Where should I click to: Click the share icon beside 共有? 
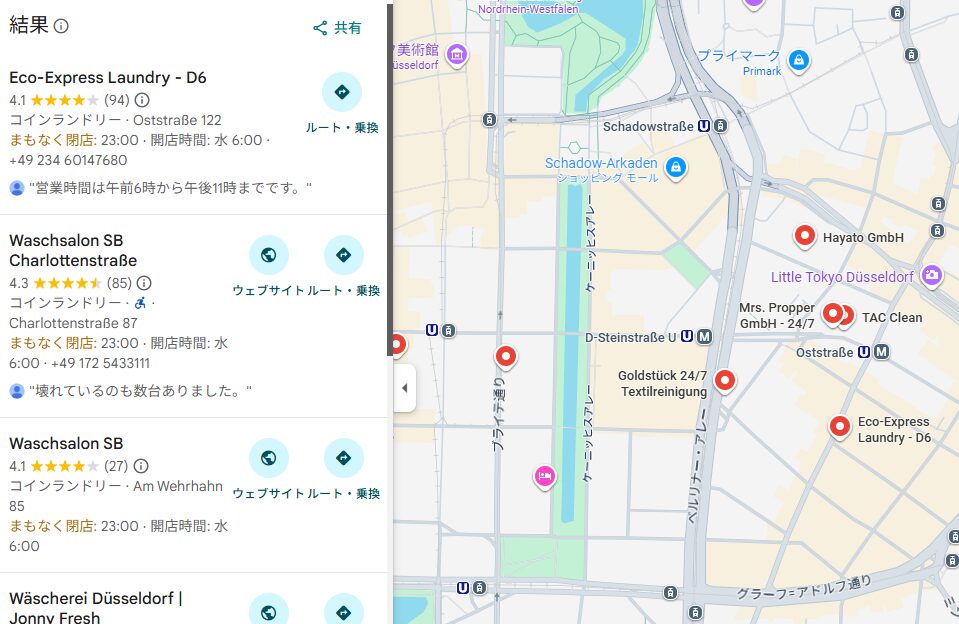(x=320, y=28)
